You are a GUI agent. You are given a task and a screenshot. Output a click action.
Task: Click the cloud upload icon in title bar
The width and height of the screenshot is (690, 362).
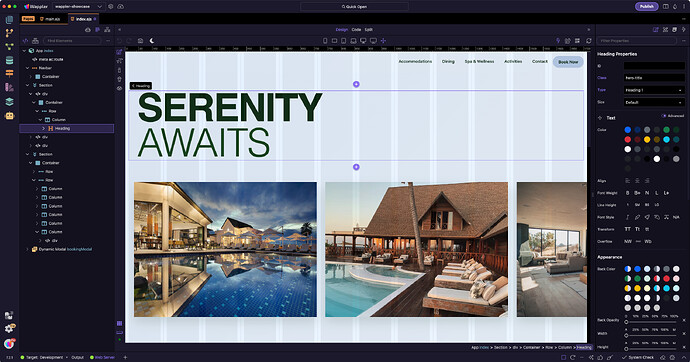(121, 7)
